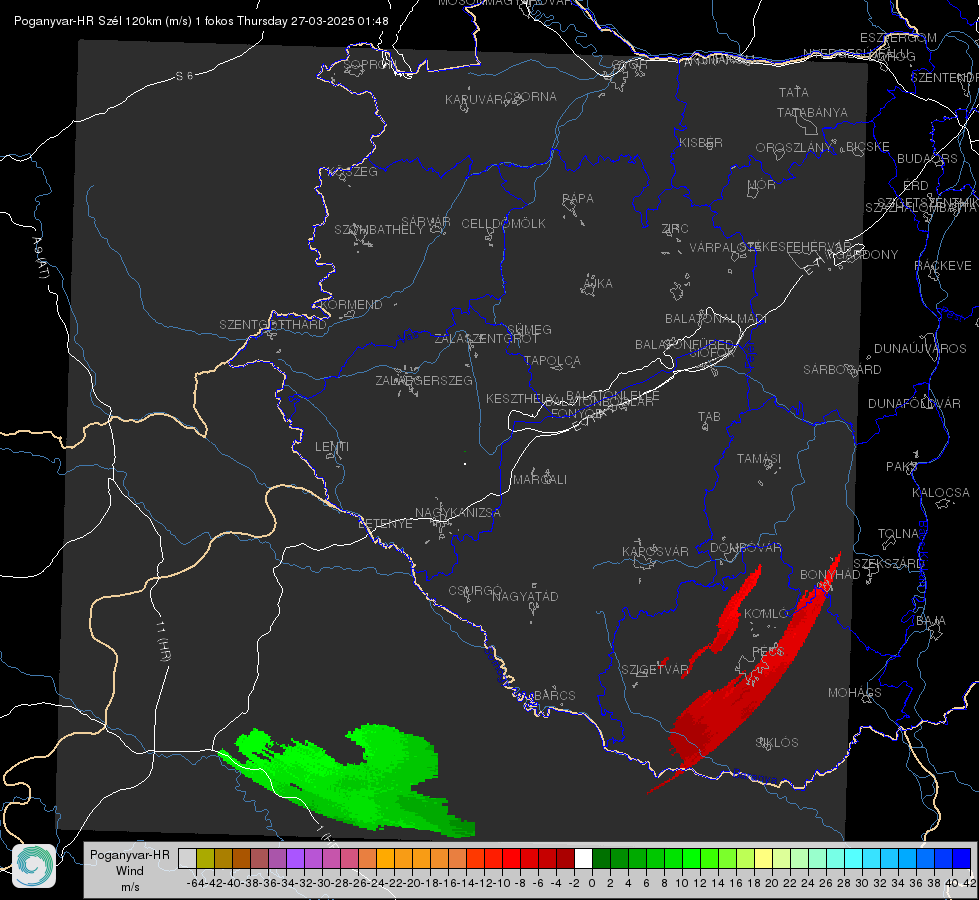
Task: Click the MARCALI city label
Action: tap(540, 480)
